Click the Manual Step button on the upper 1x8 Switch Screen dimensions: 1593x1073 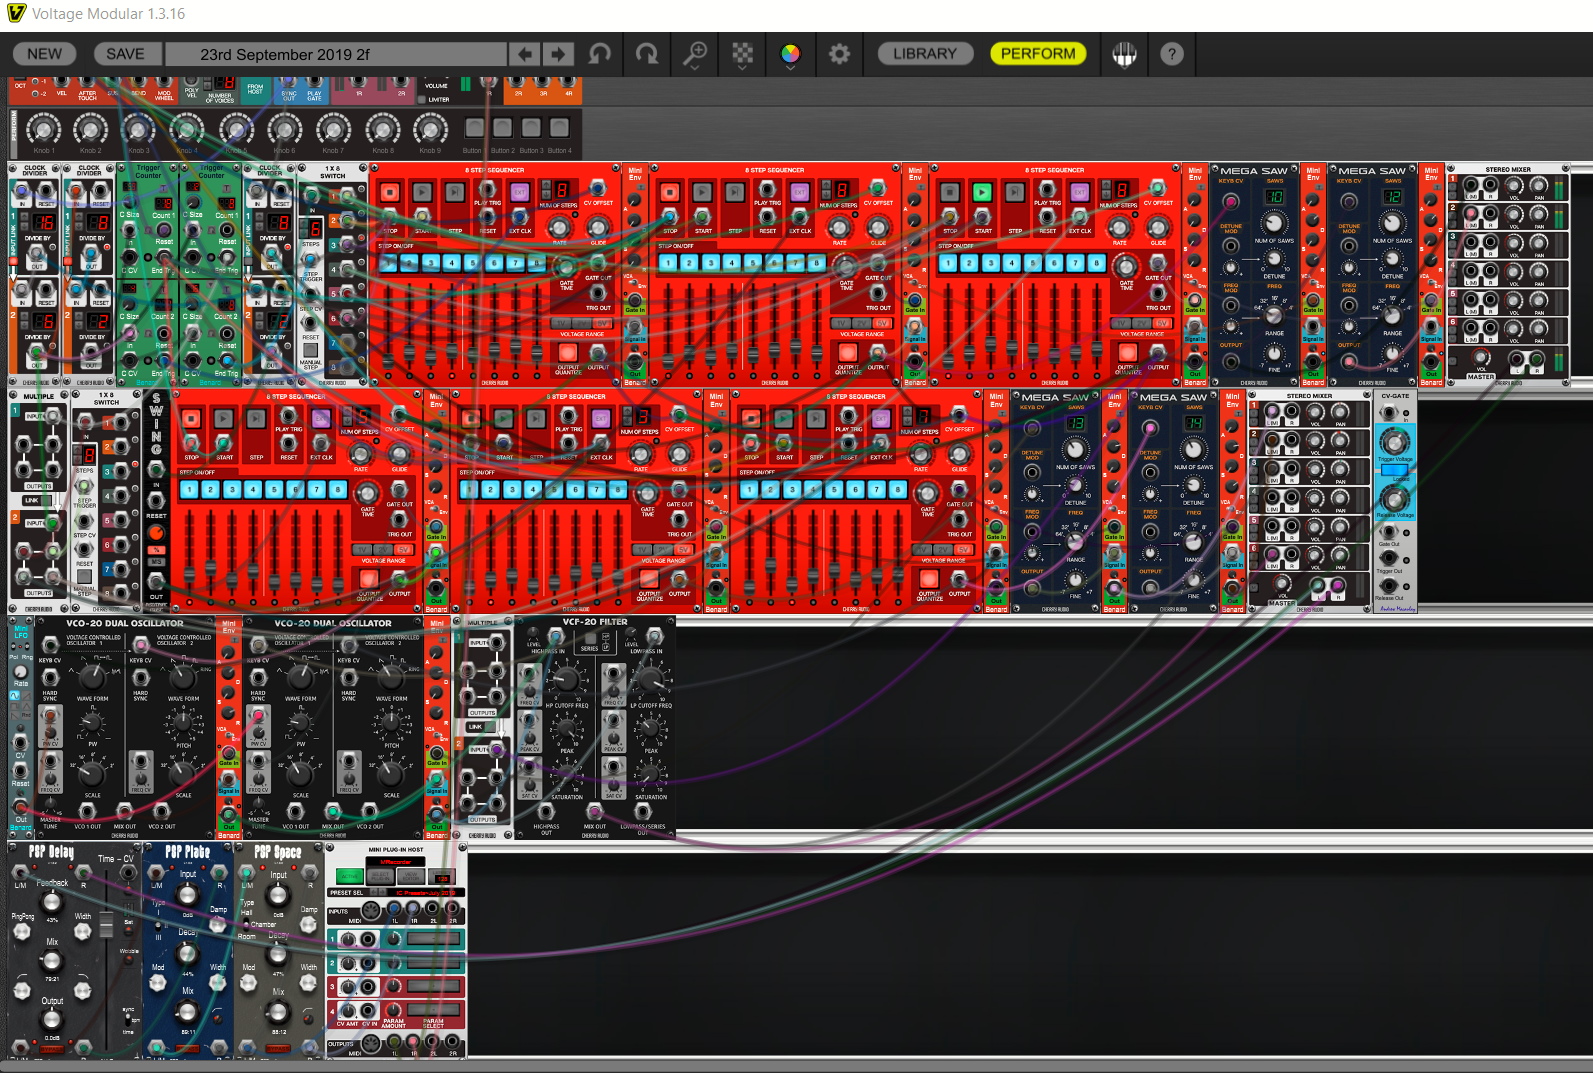pos(311,349)
